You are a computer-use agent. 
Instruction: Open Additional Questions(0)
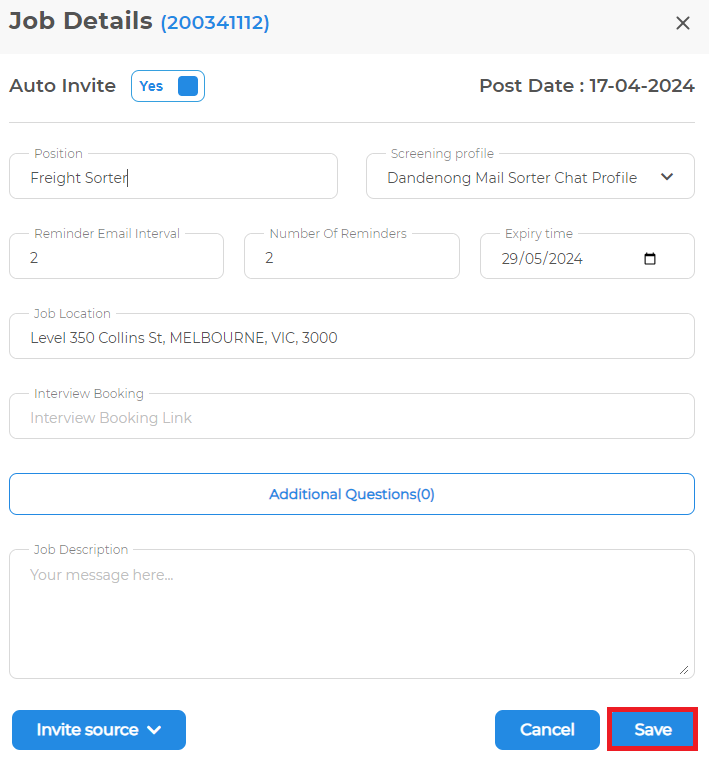[x=352, y=494]
